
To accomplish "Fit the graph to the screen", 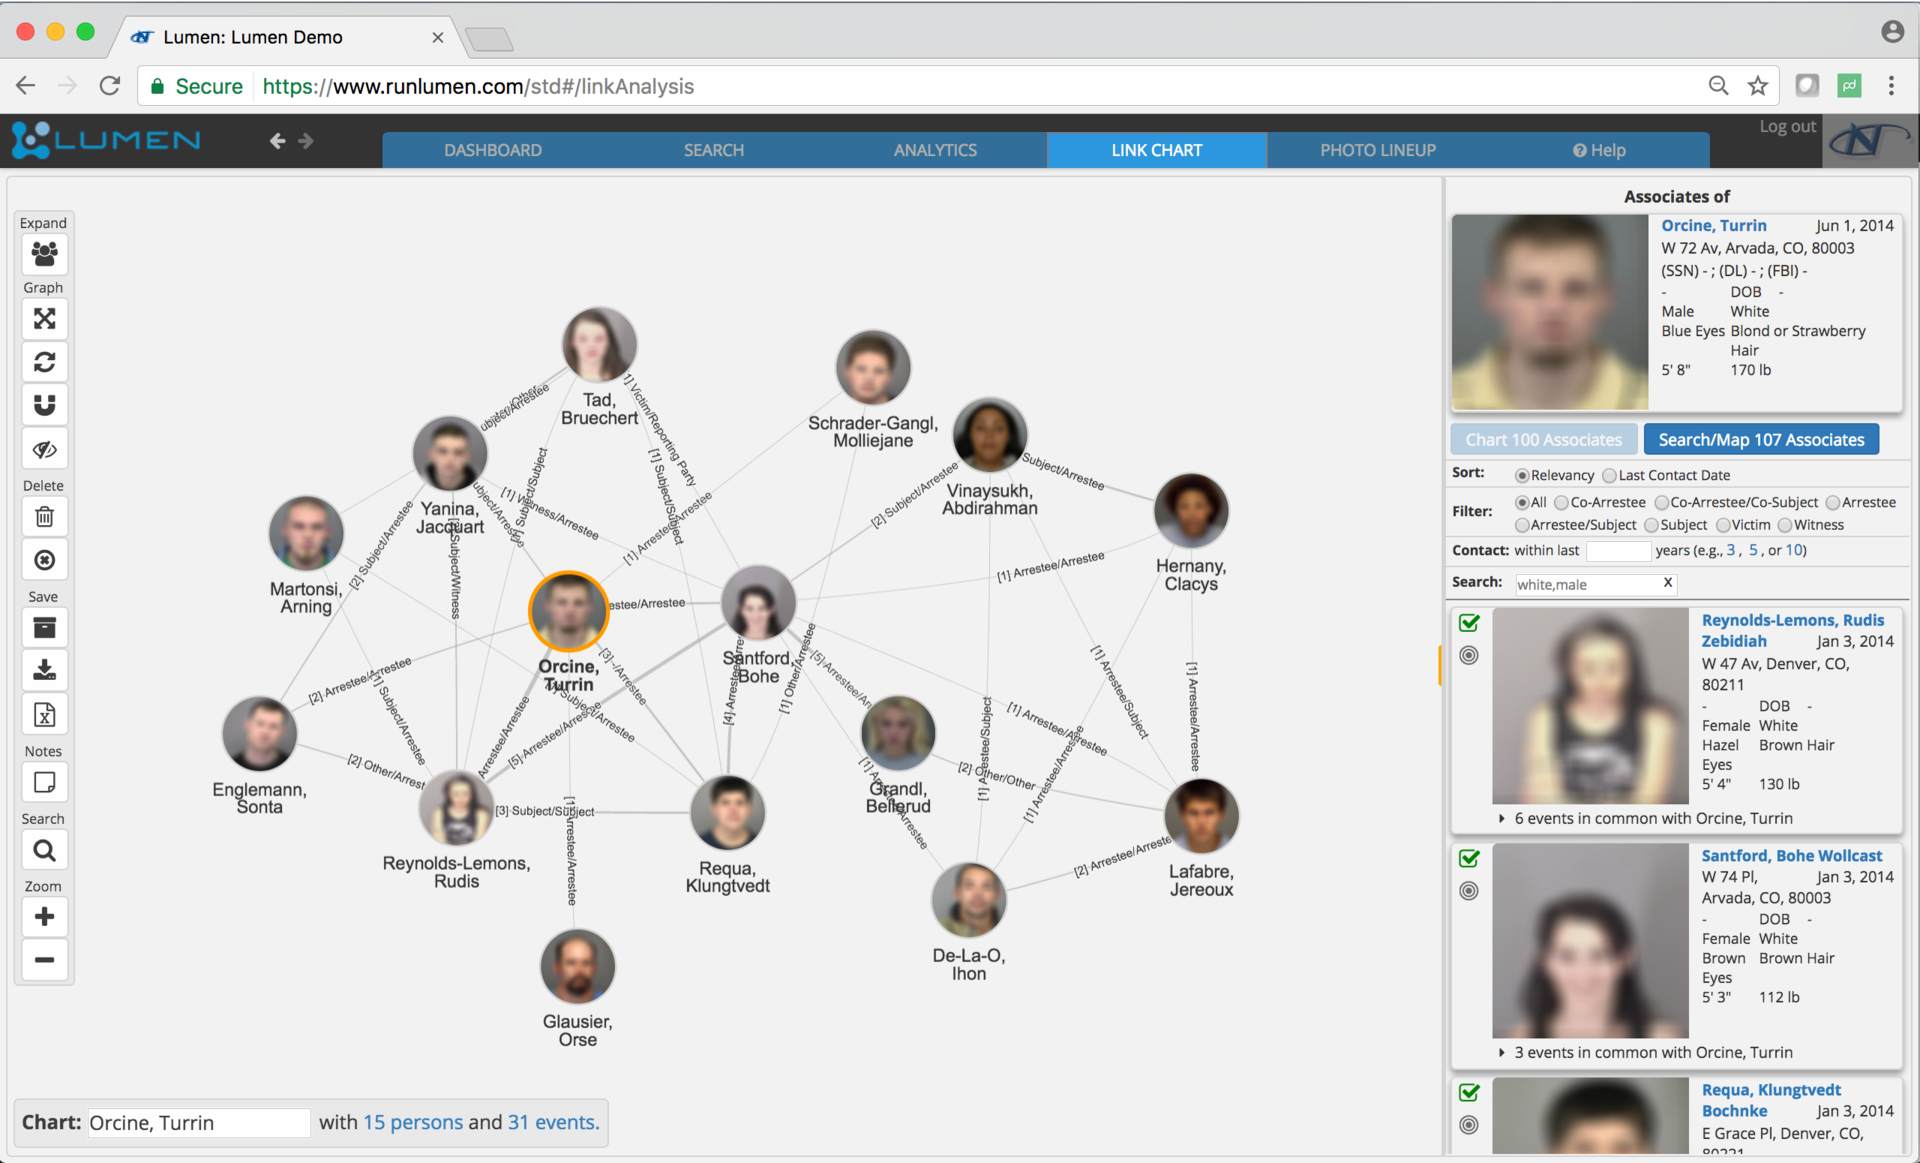I will [44, 319].
